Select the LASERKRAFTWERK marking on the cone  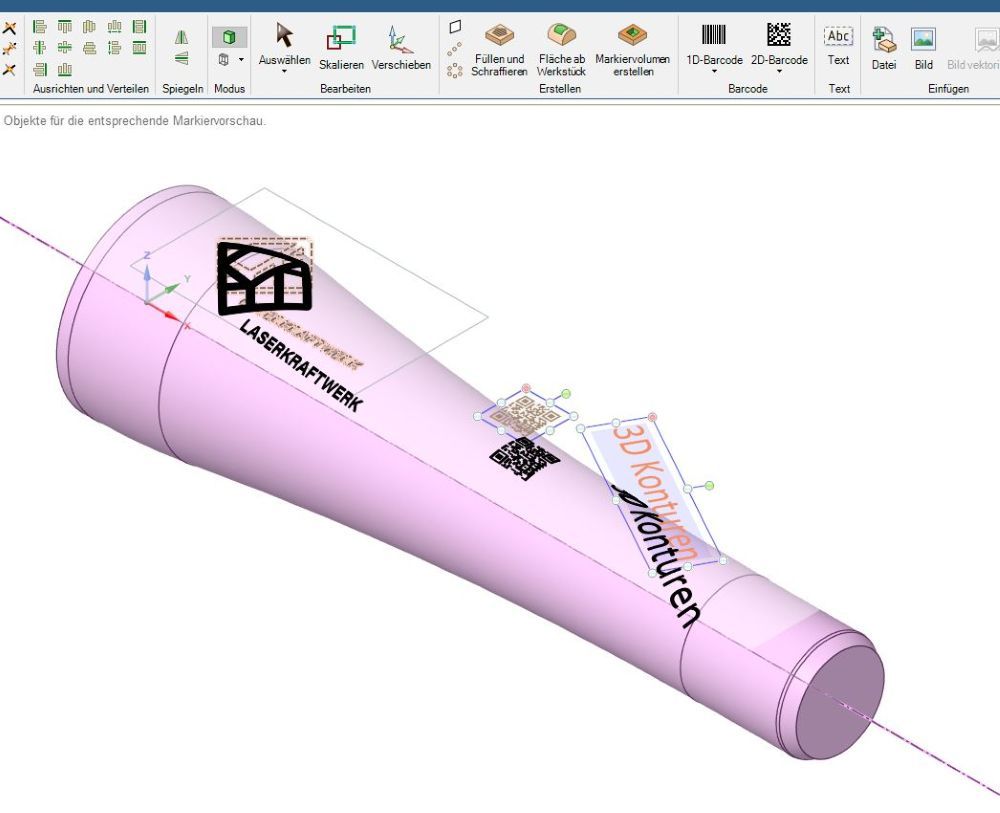301,365
